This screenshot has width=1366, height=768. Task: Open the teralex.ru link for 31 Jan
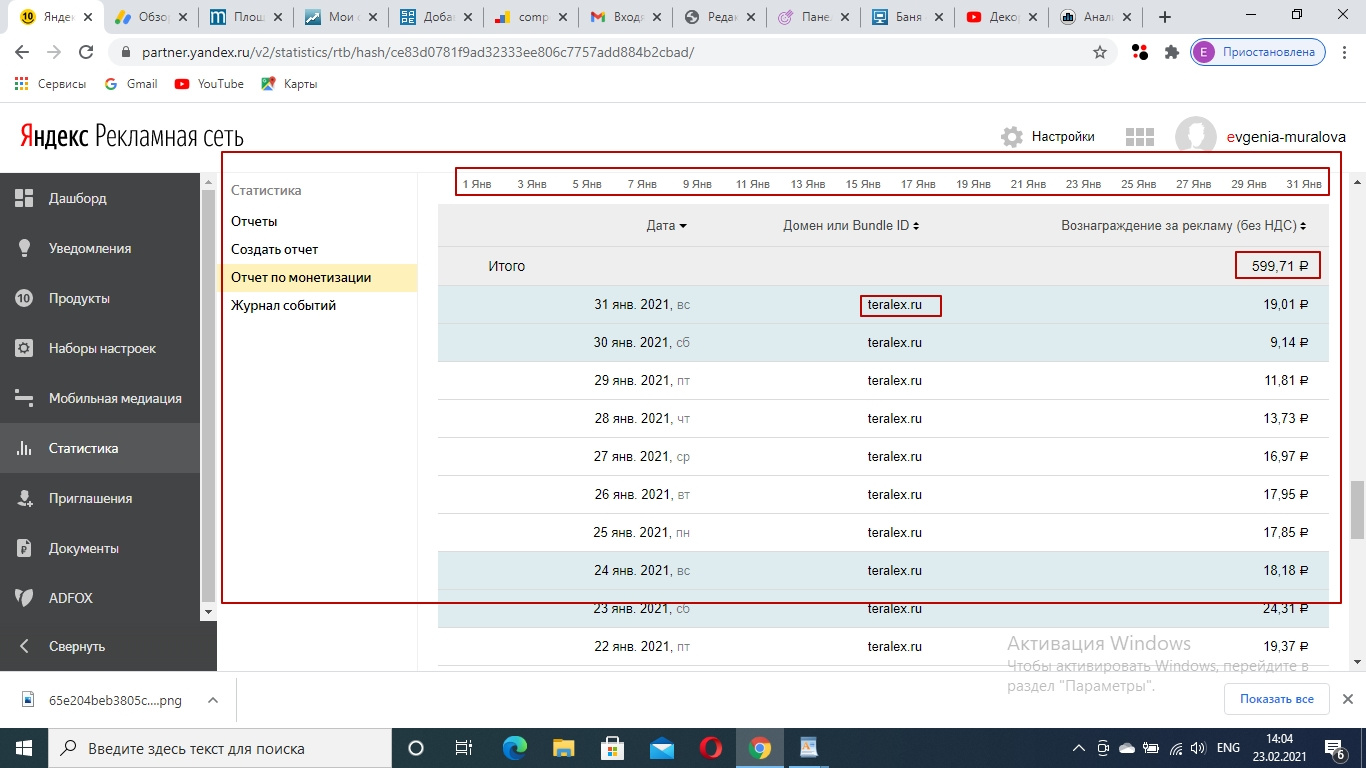point(894,305)
